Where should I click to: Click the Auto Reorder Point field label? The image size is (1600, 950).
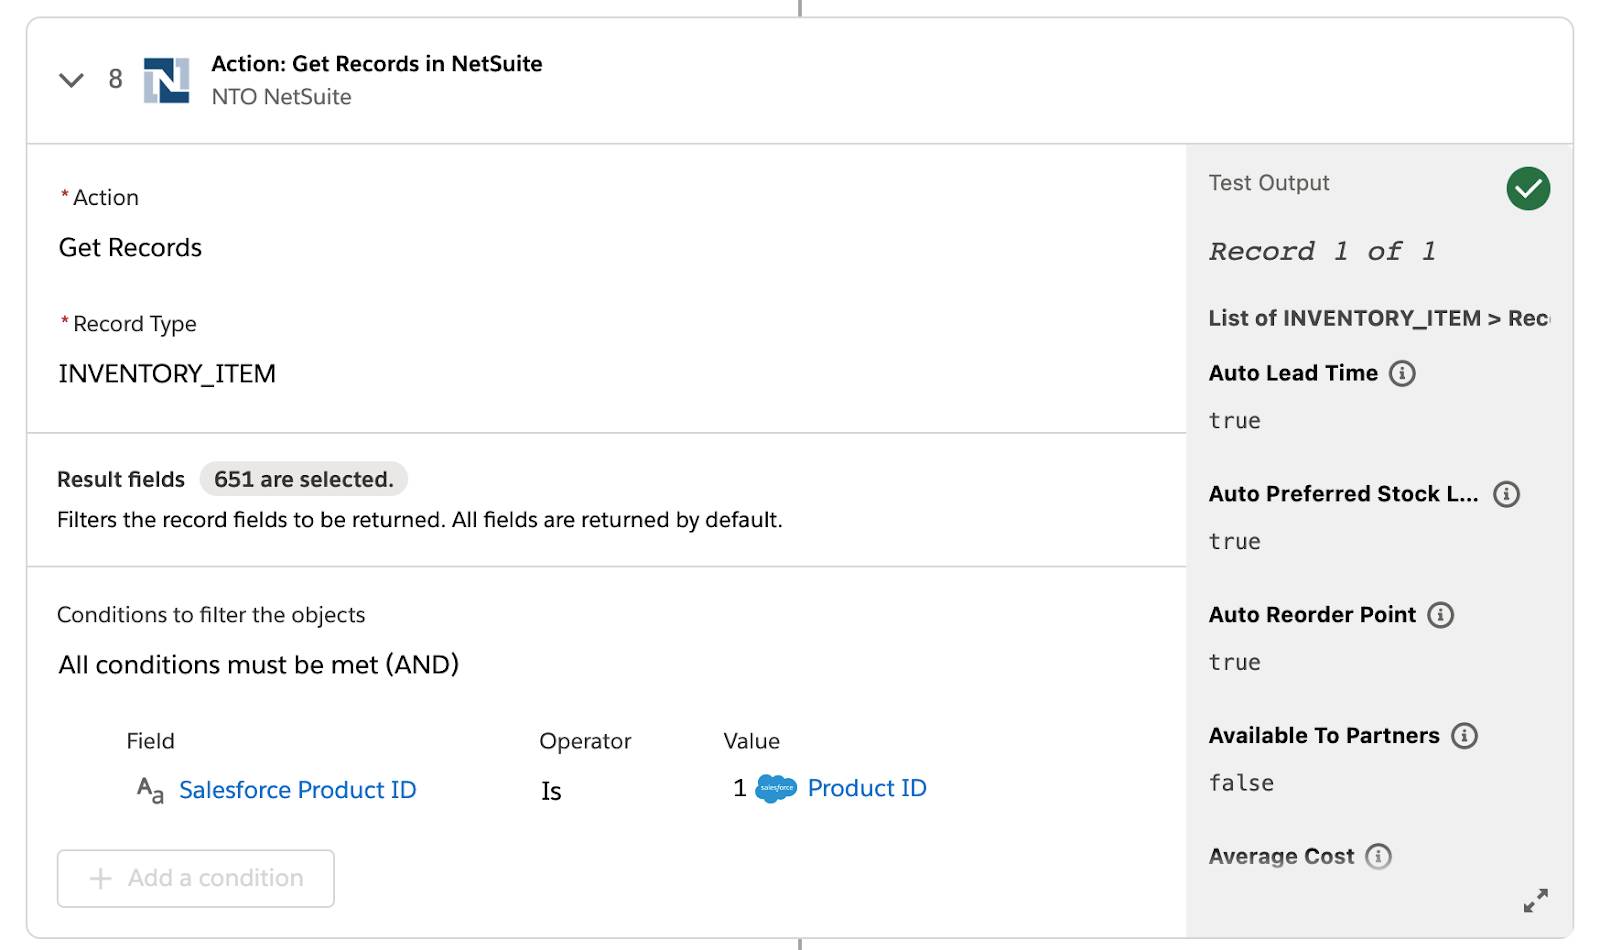(x=1312, y=615)
